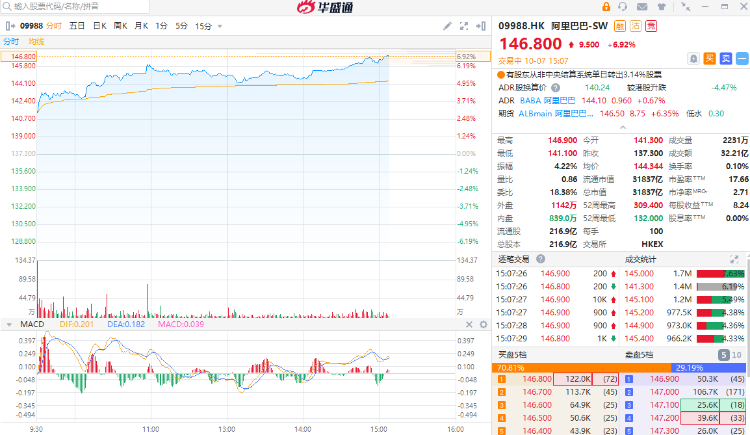Click the 15:07:27 10K trade row

[x=556, y=300]
